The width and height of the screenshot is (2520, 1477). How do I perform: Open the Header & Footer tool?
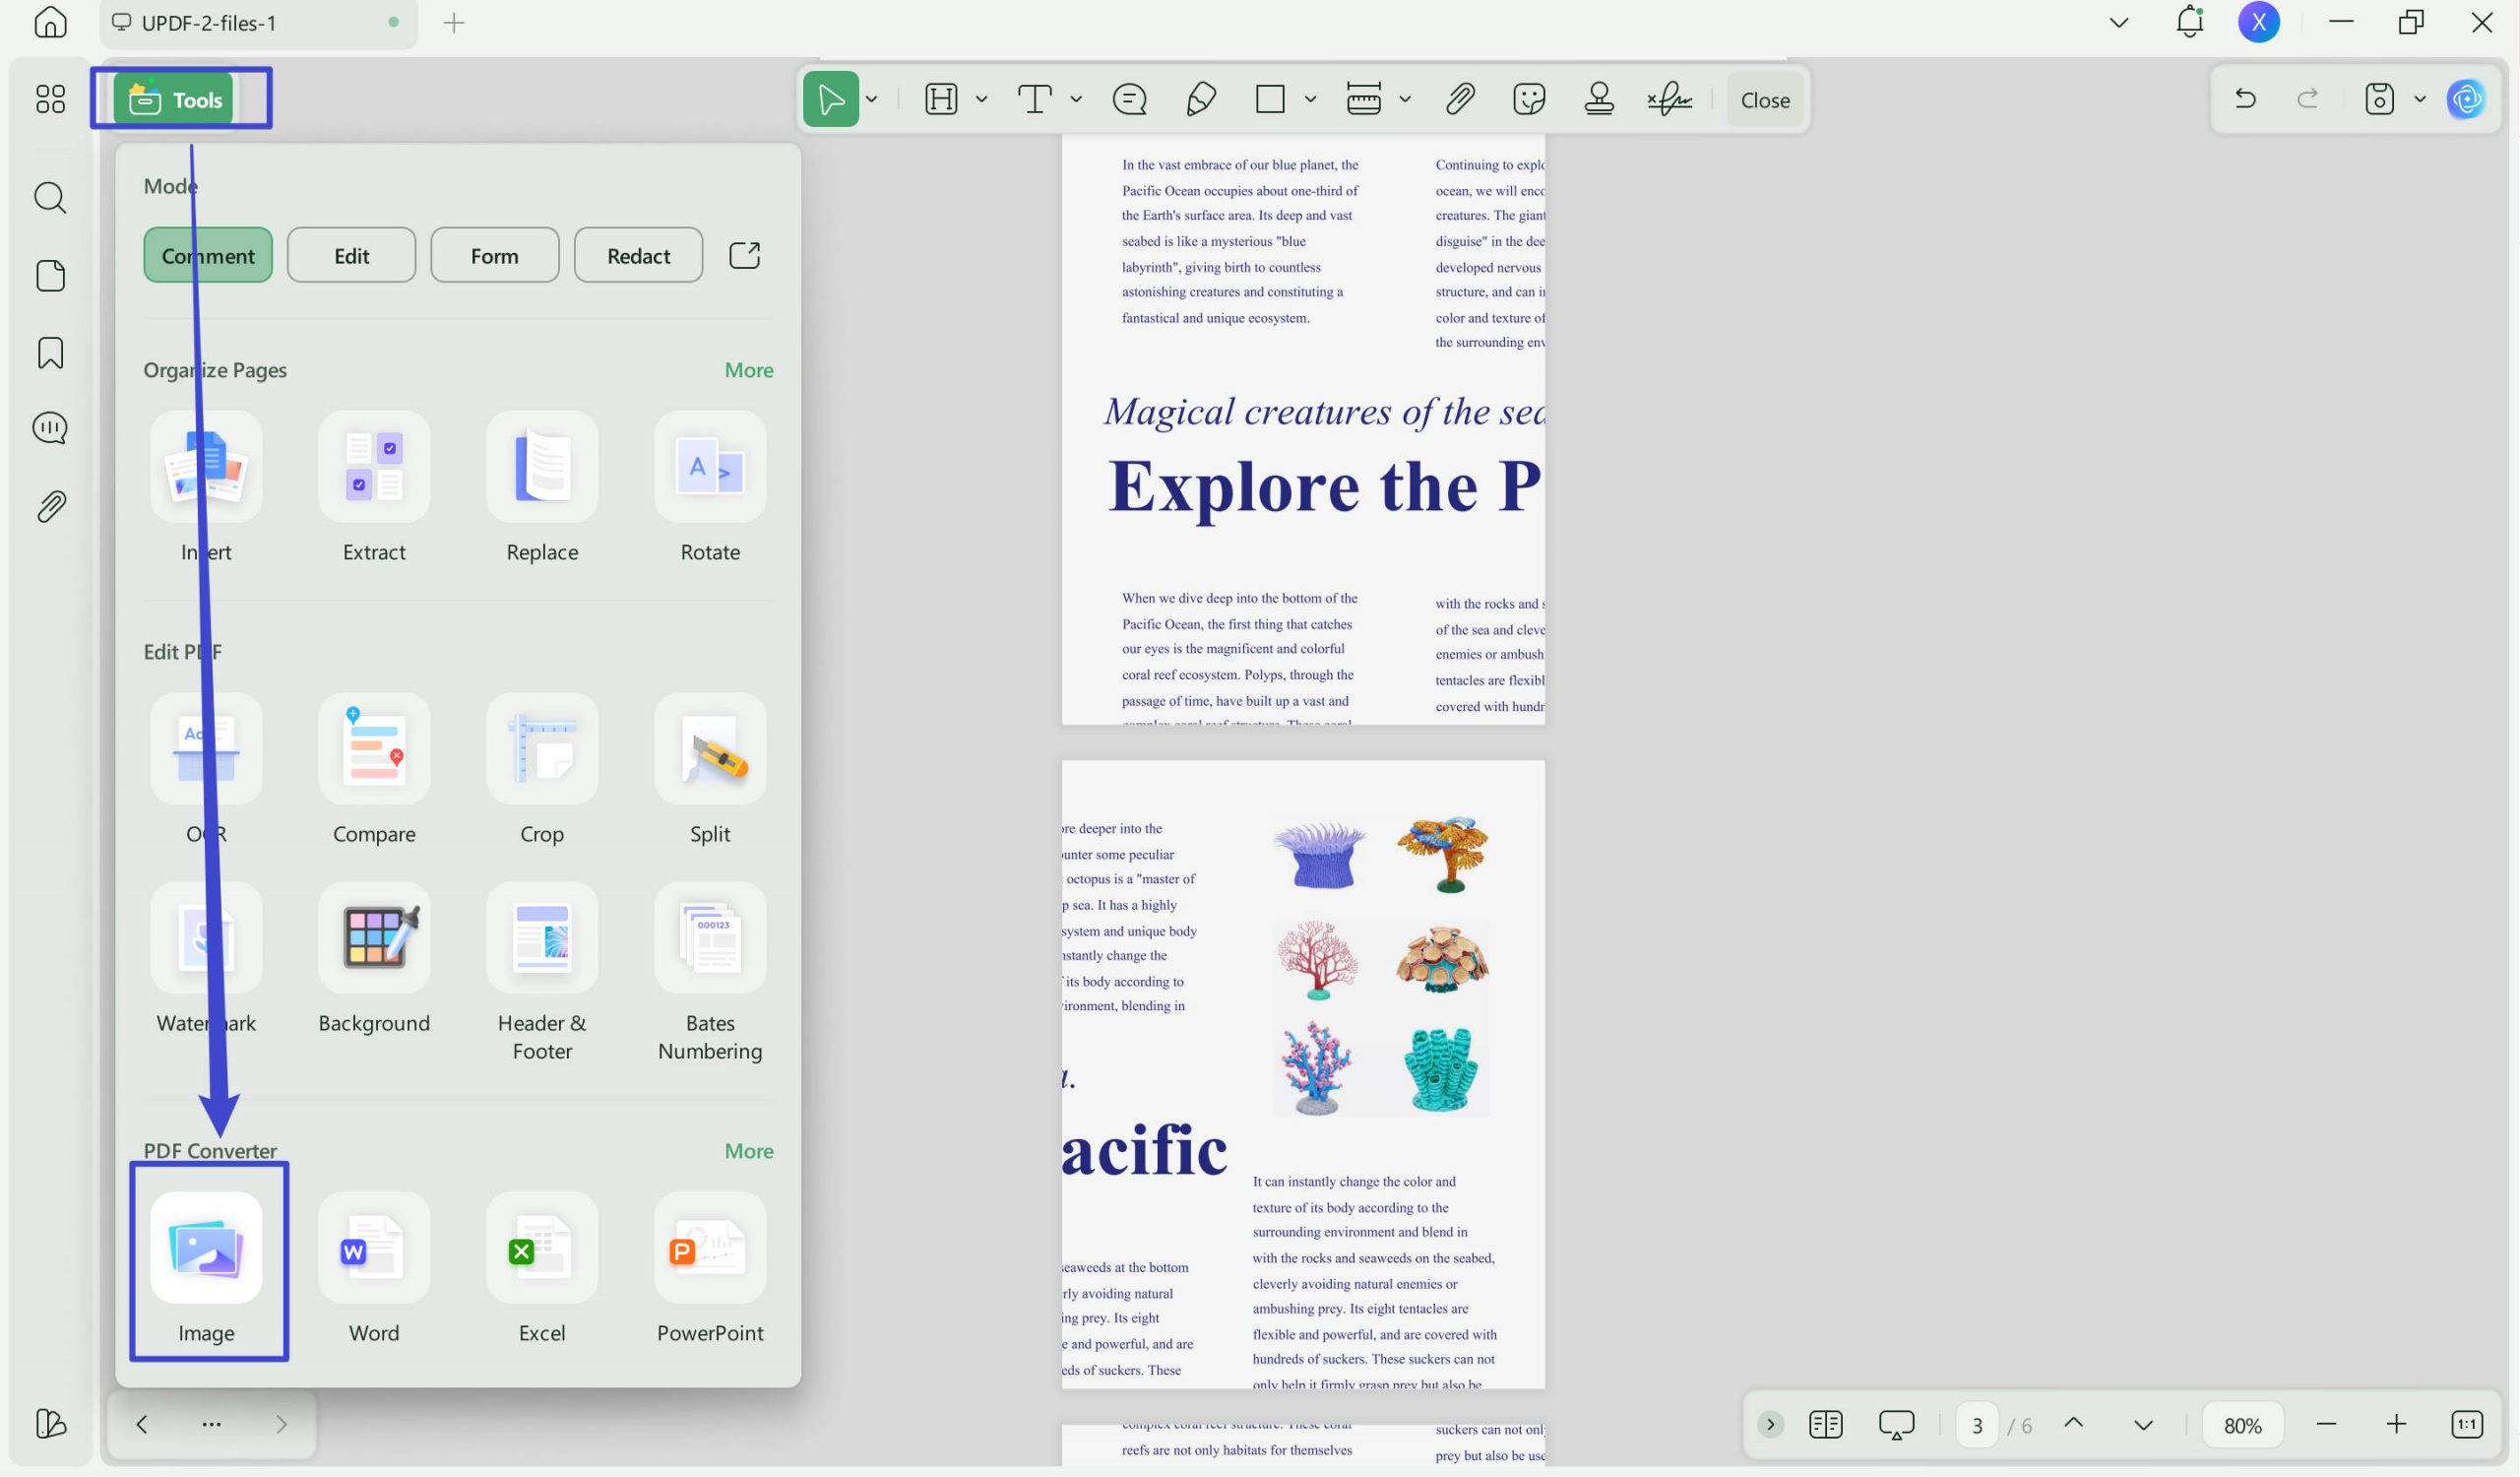542,974
